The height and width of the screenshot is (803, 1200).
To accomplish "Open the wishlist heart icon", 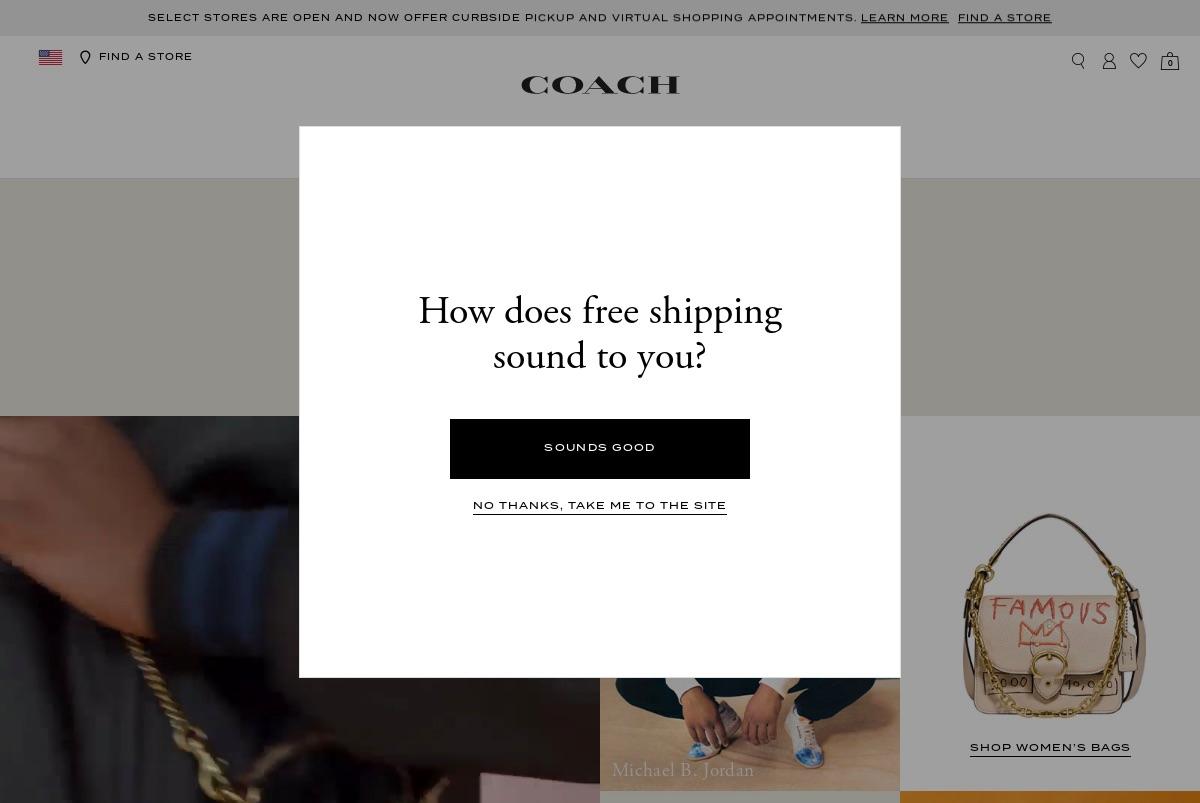I will [1138, 61].
